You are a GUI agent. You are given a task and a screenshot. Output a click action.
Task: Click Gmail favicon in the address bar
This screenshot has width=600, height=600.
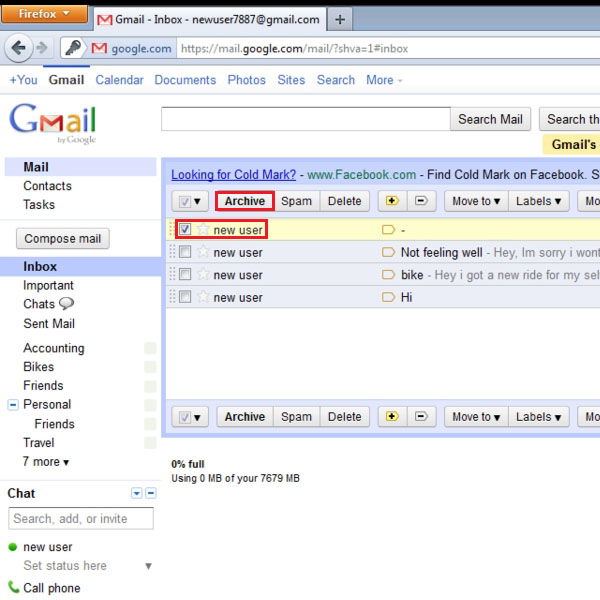(x=99, y=48)
